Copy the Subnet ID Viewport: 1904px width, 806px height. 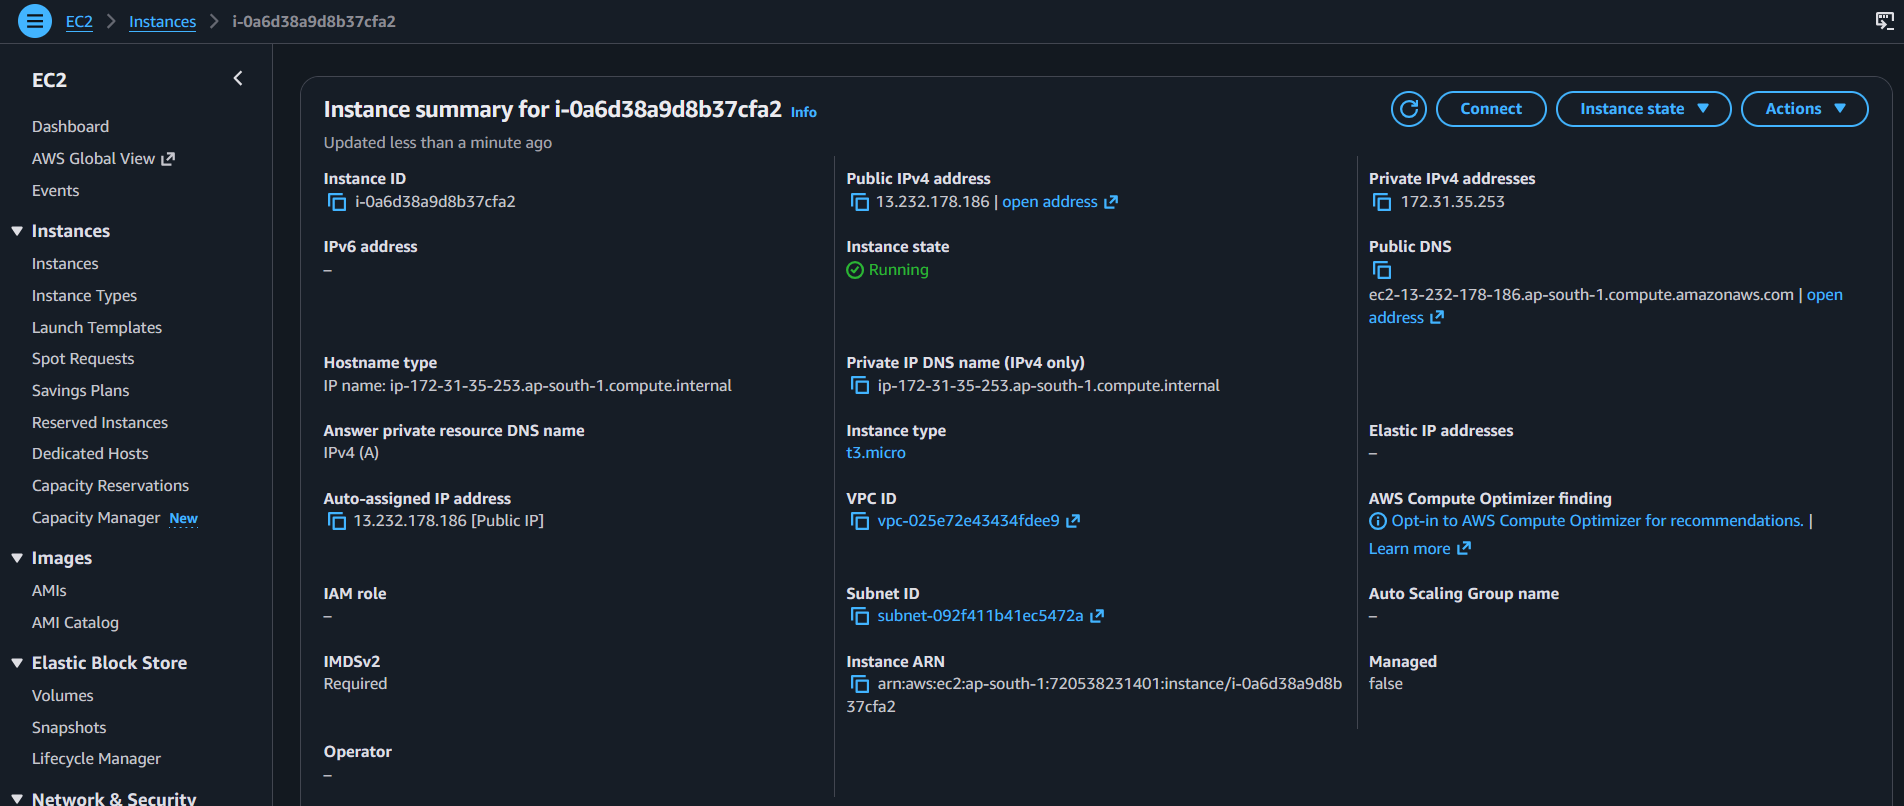point(860,616)
